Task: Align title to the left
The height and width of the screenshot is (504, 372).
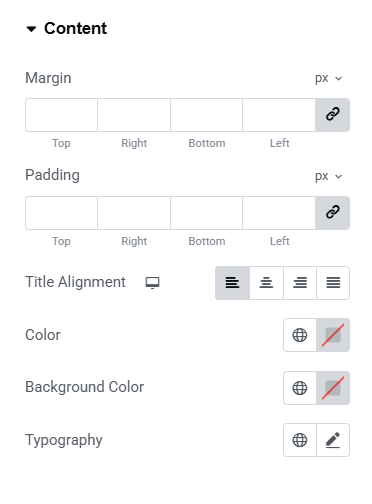Action: click(232, 283)
